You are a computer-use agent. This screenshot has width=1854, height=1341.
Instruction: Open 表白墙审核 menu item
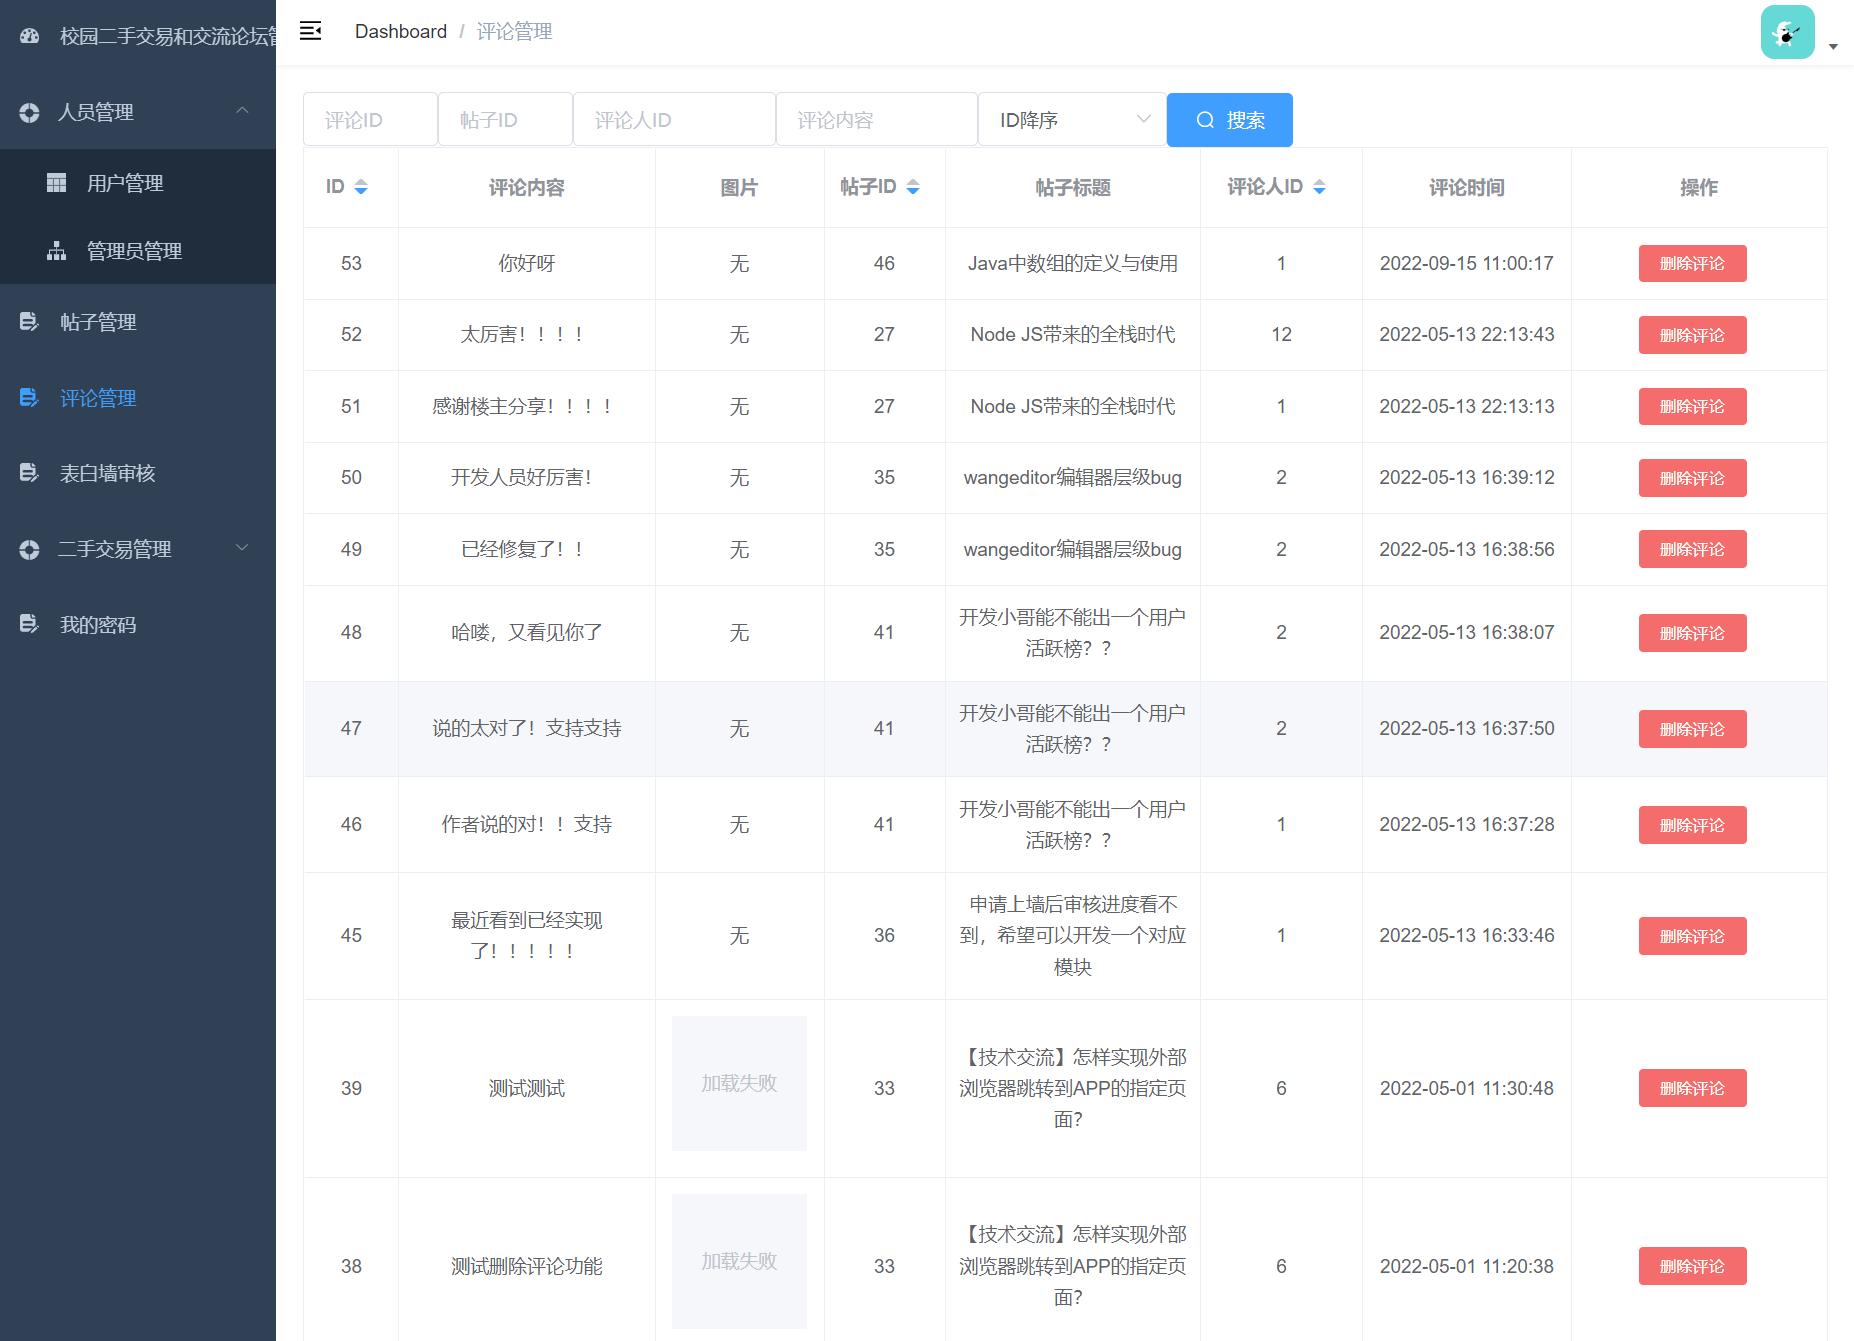click(x=138, y=473)
